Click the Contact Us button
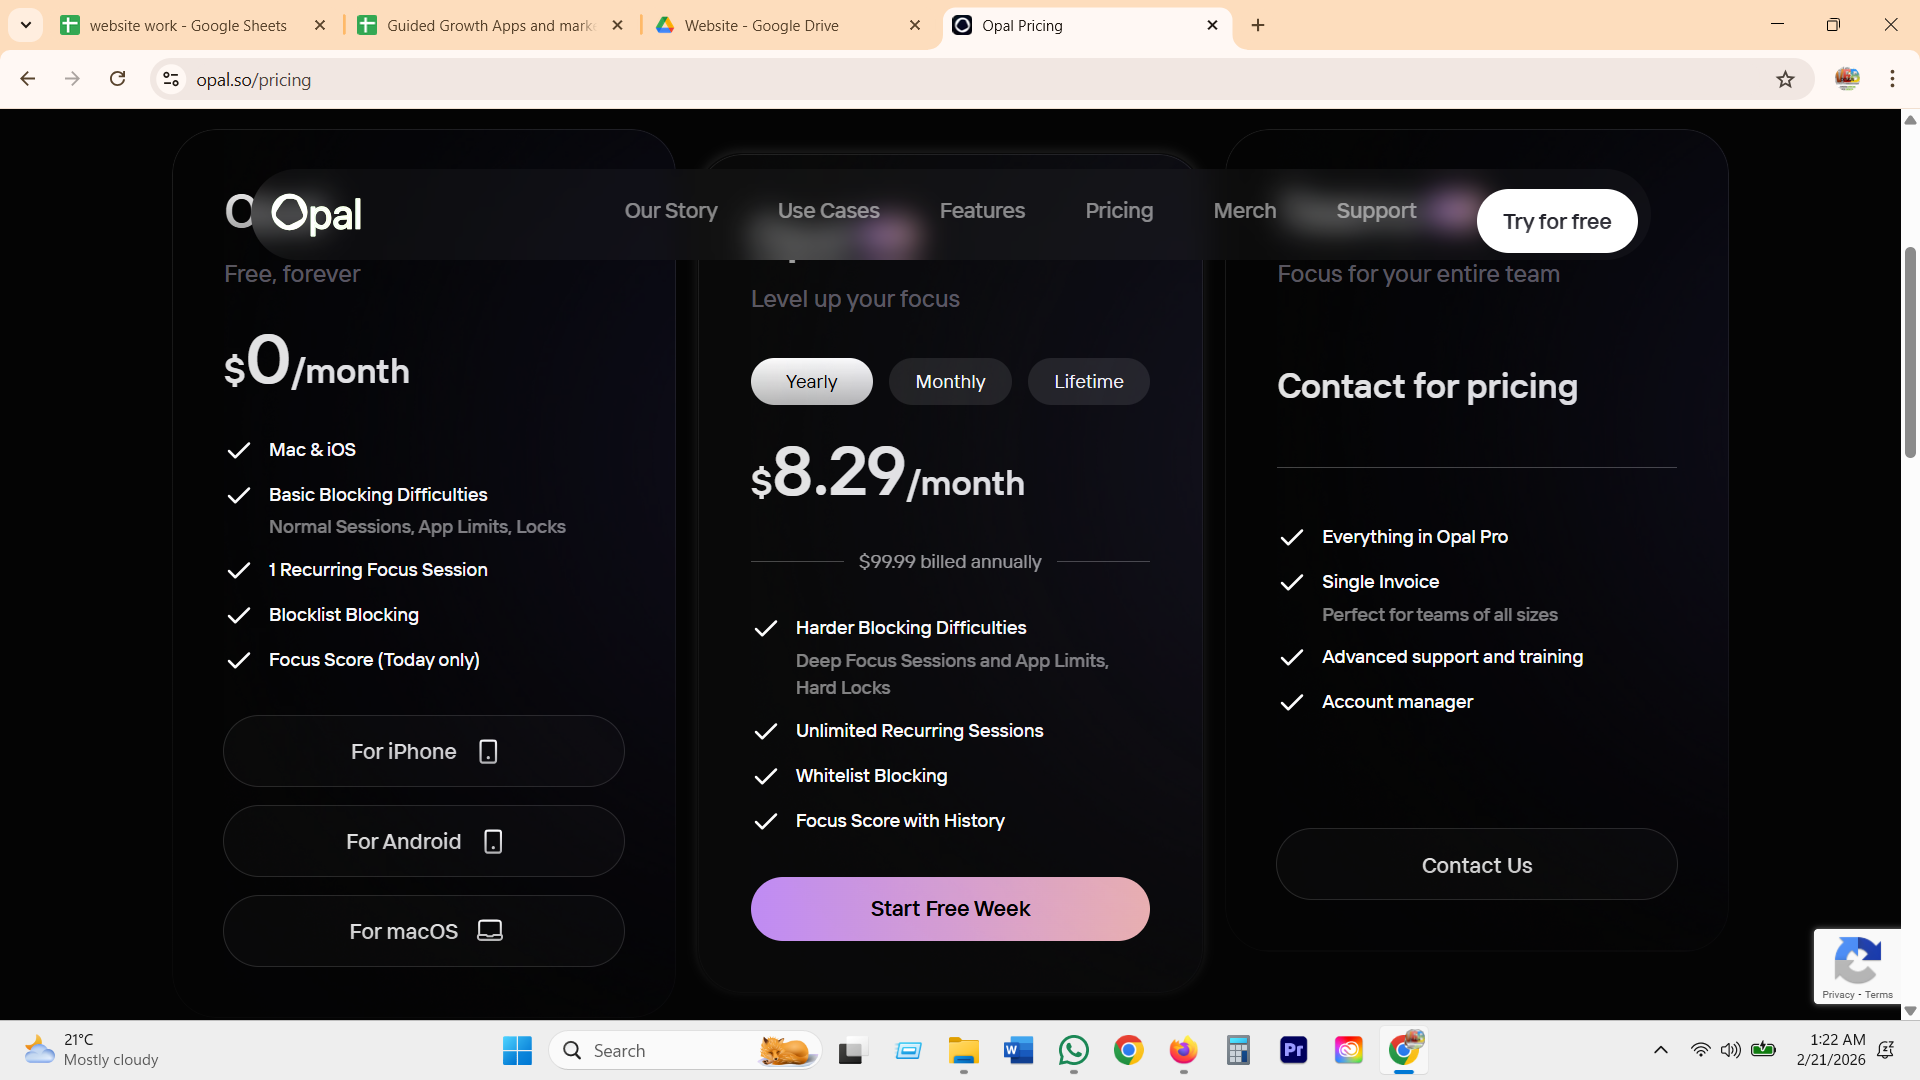1920x1080 pixels. 1477,865
